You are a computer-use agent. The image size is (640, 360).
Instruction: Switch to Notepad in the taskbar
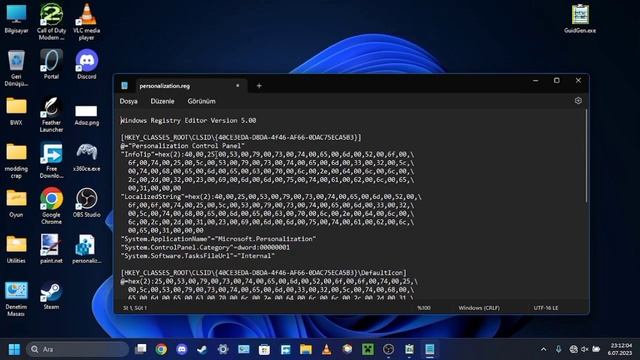(x=430, y=349)
